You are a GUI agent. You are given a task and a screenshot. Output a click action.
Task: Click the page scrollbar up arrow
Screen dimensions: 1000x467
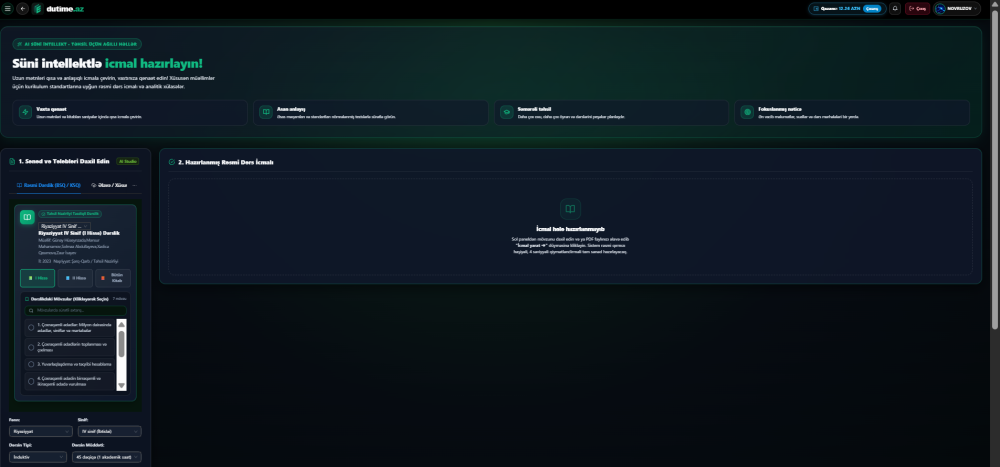(x=995, y=4)
